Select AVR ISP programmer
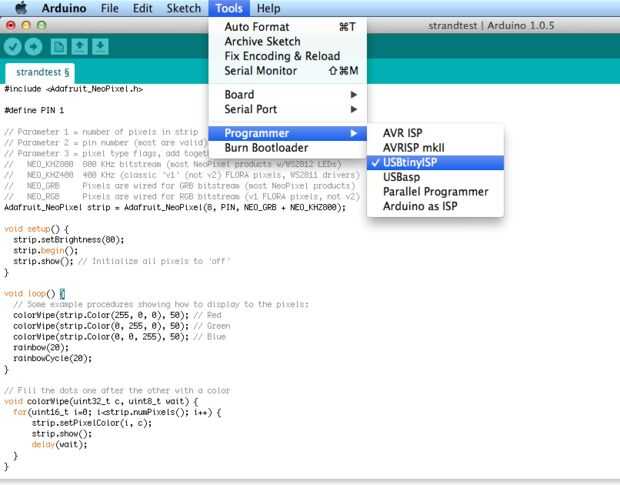The width and height of the screenshot is (620, 485). click(435, 133)
